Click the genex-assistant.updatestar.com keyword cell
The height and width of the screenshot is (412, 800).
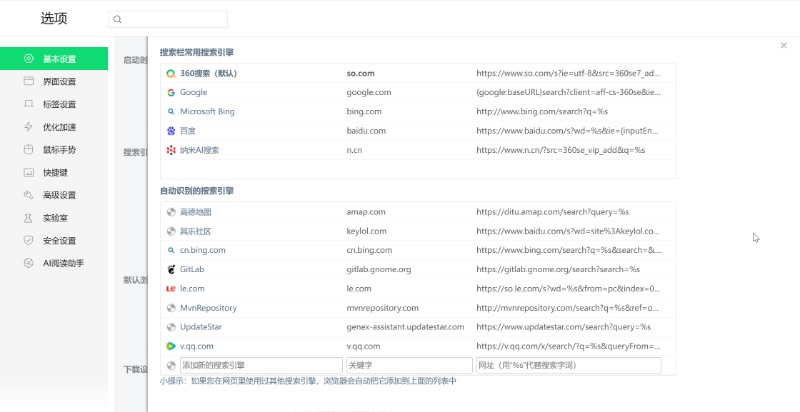[x=405, y=327]
